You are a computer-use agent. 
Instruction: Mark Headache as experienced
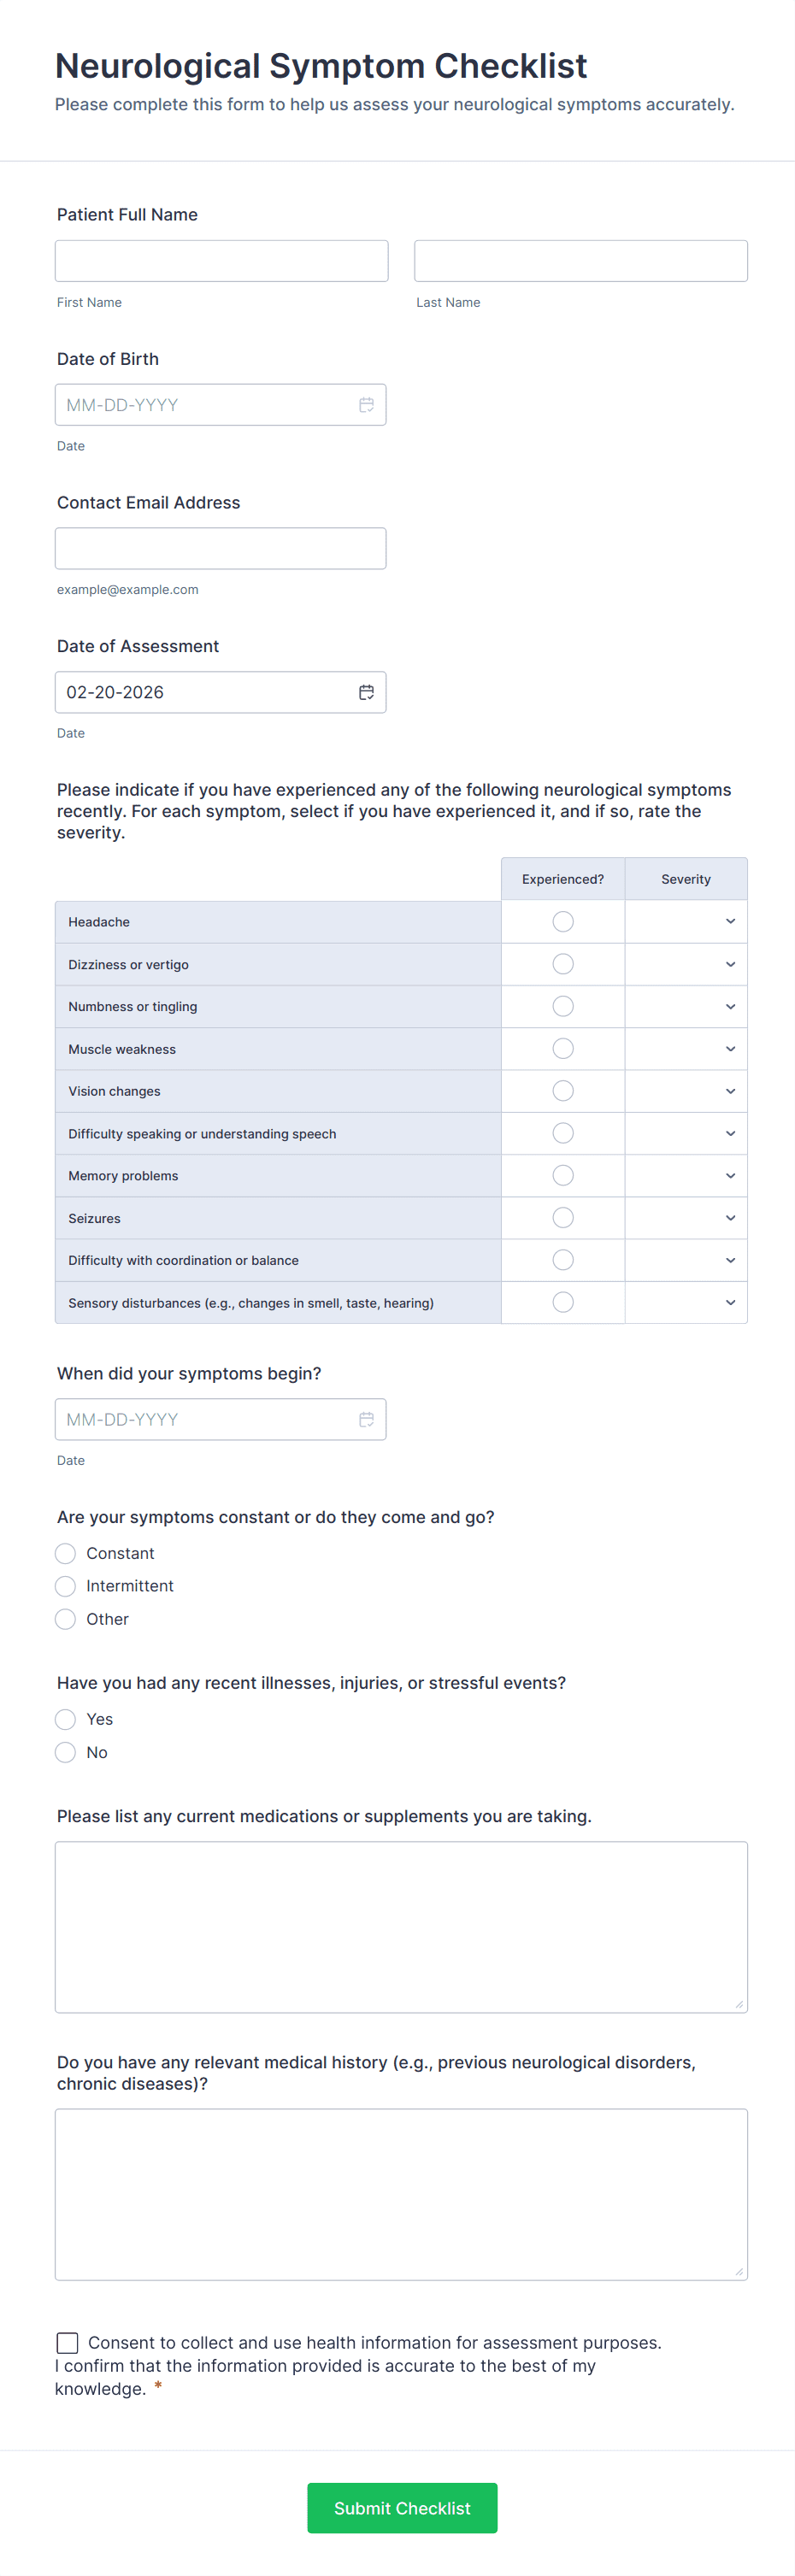(x=563, y=921)
